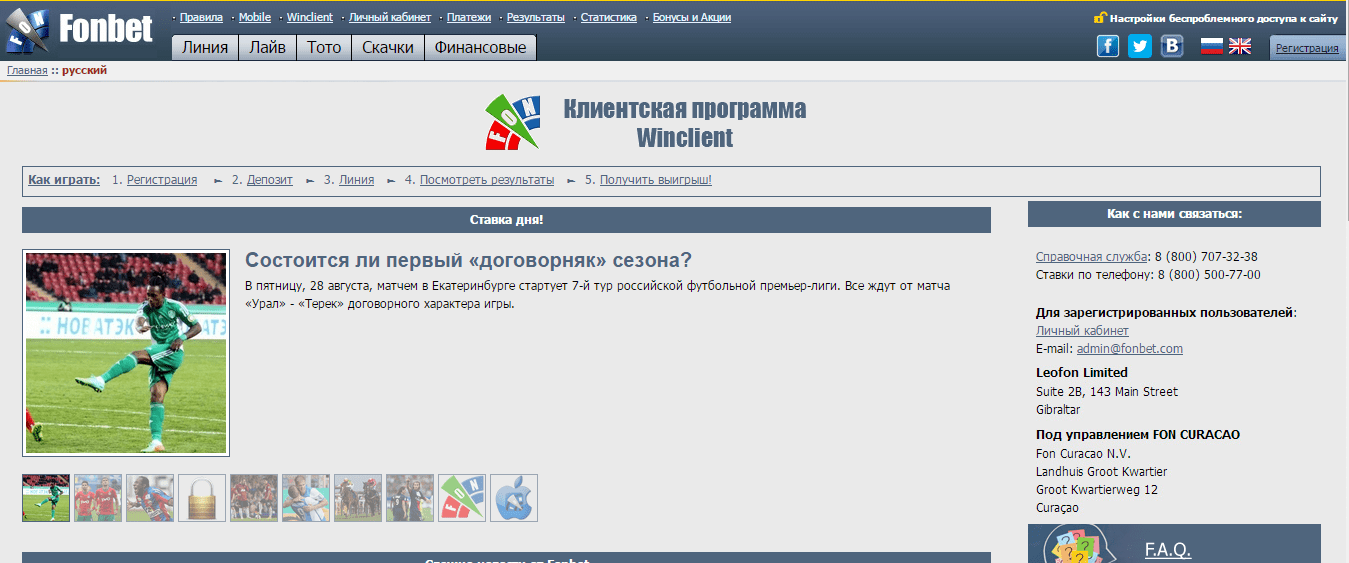The image size is (1349, 563).
Task: Click admin@fonbet.com email link
Action: [1130, 348]
